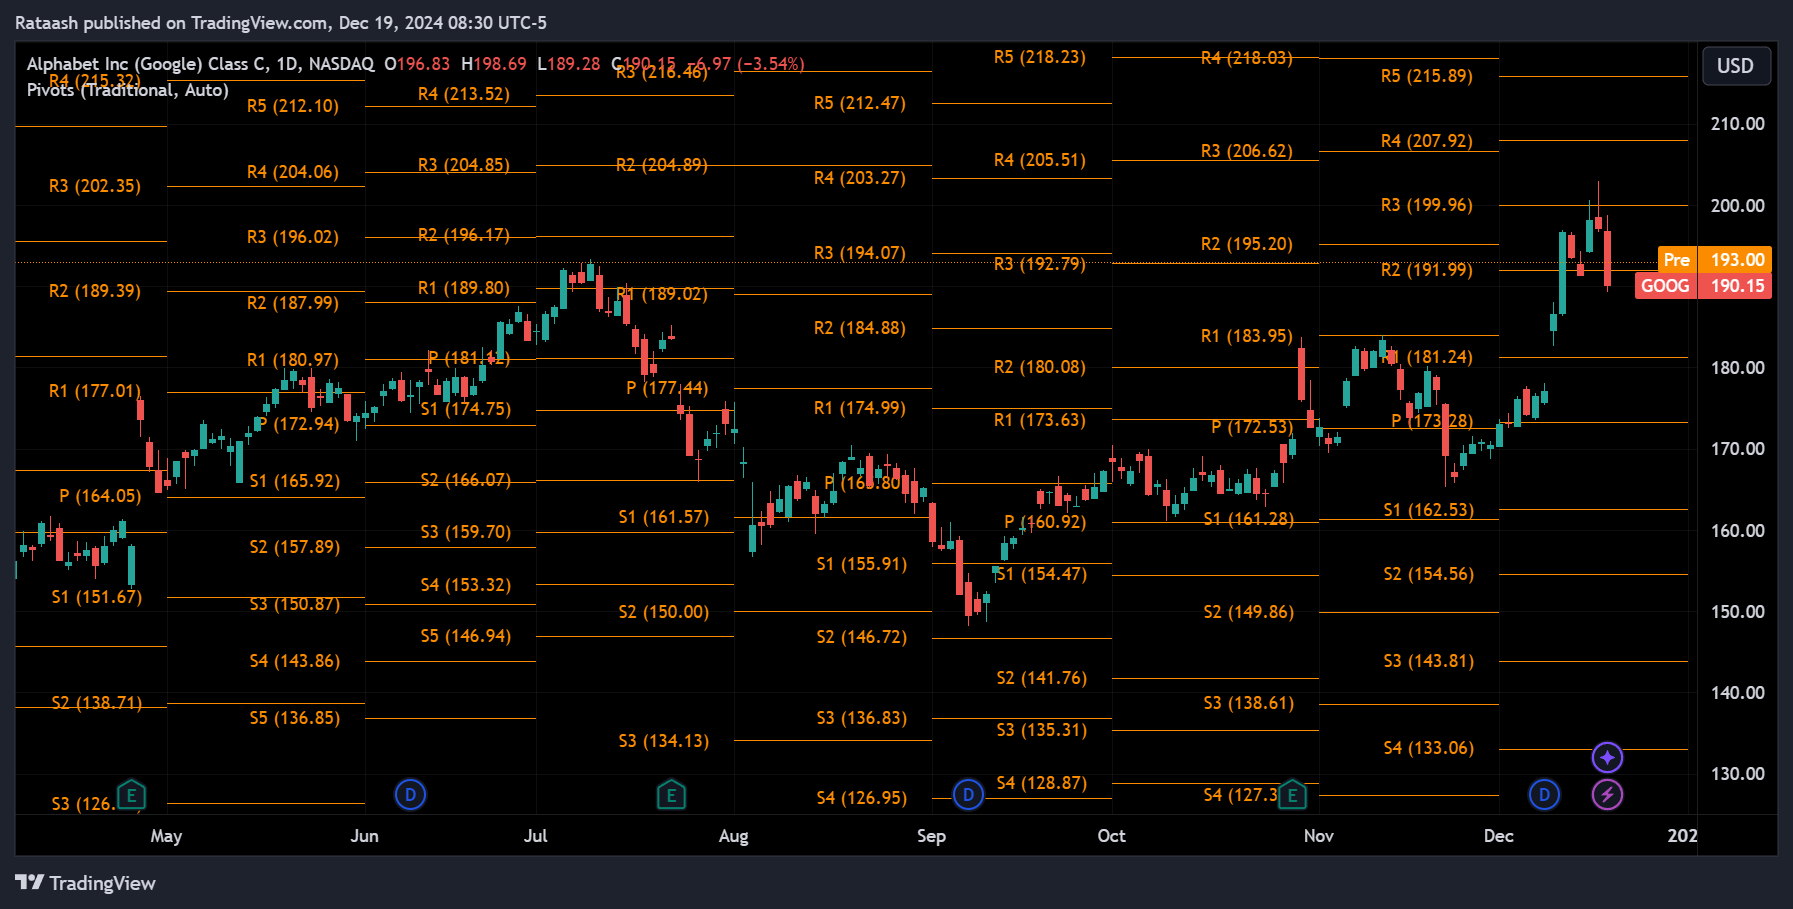Viewport: 1793px width, 909px height.
Task: Click the S1 (151.67) pivot label
Action: tap(97, 597)
